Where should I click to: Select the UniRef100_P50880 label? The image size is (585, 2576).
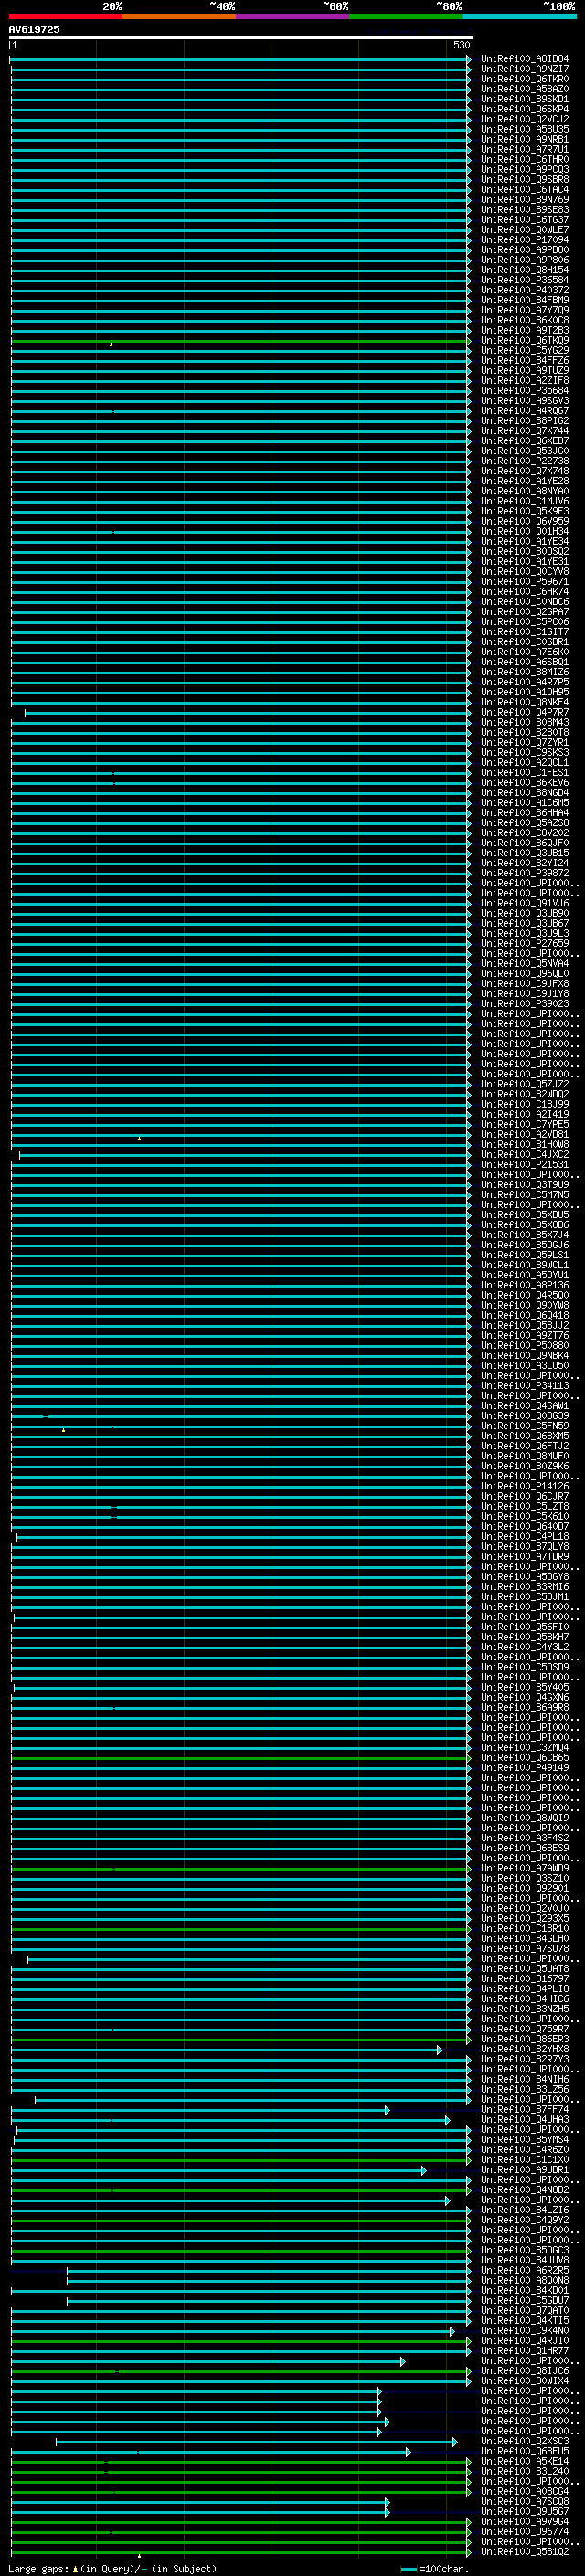coord(525,1345)
